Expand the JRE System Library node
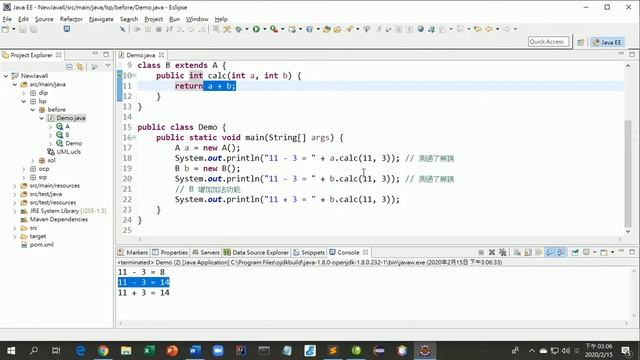The height and width of the screenshot is (360, 640). [x=15, y=211]
